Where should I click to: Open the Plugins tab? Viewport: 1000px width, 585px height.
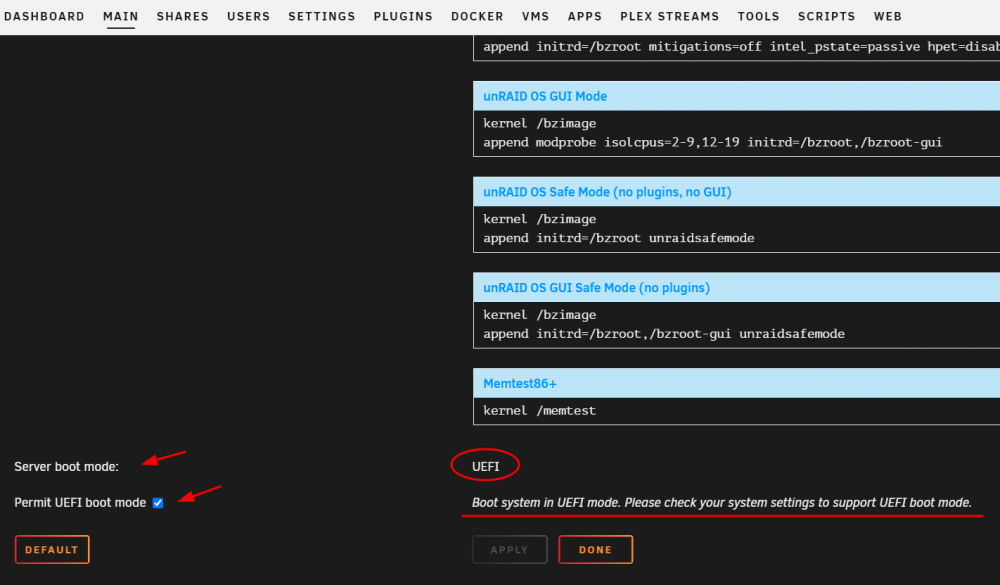pyautogui.click(x=403, y=17)
